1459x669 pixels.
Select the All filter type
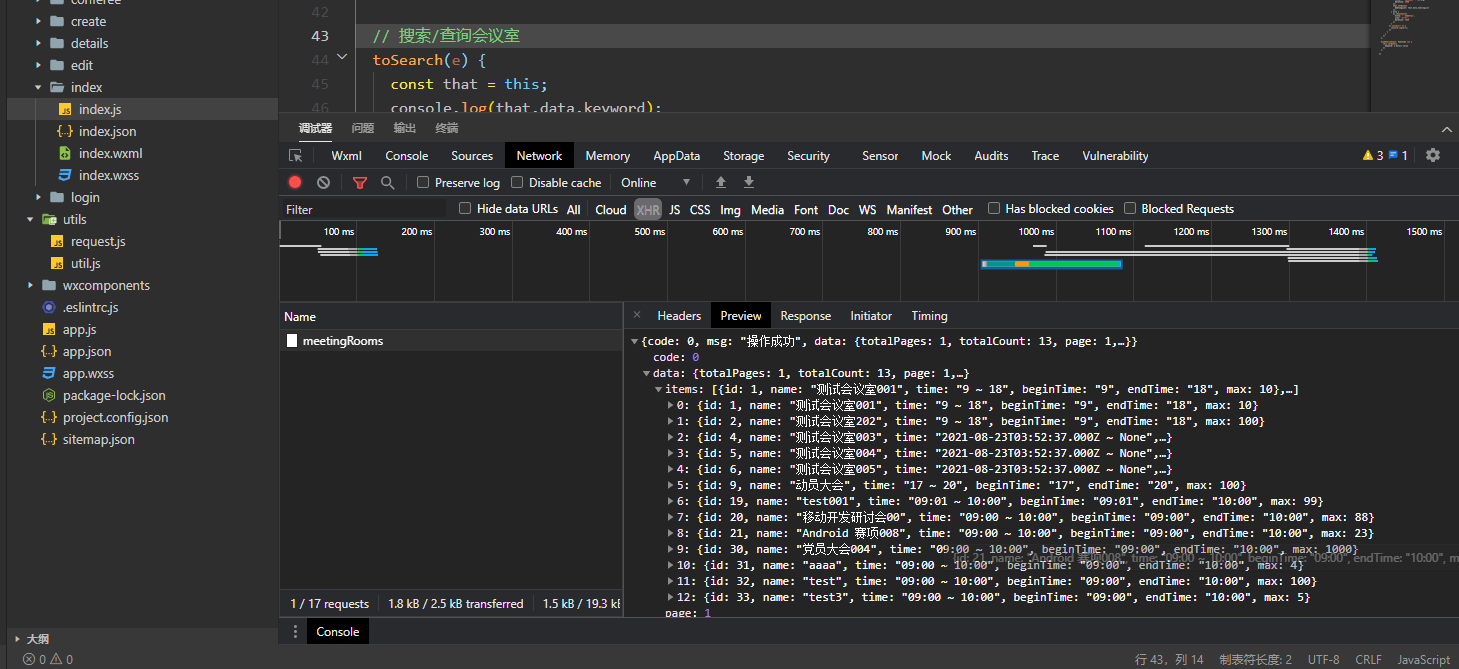574,209
